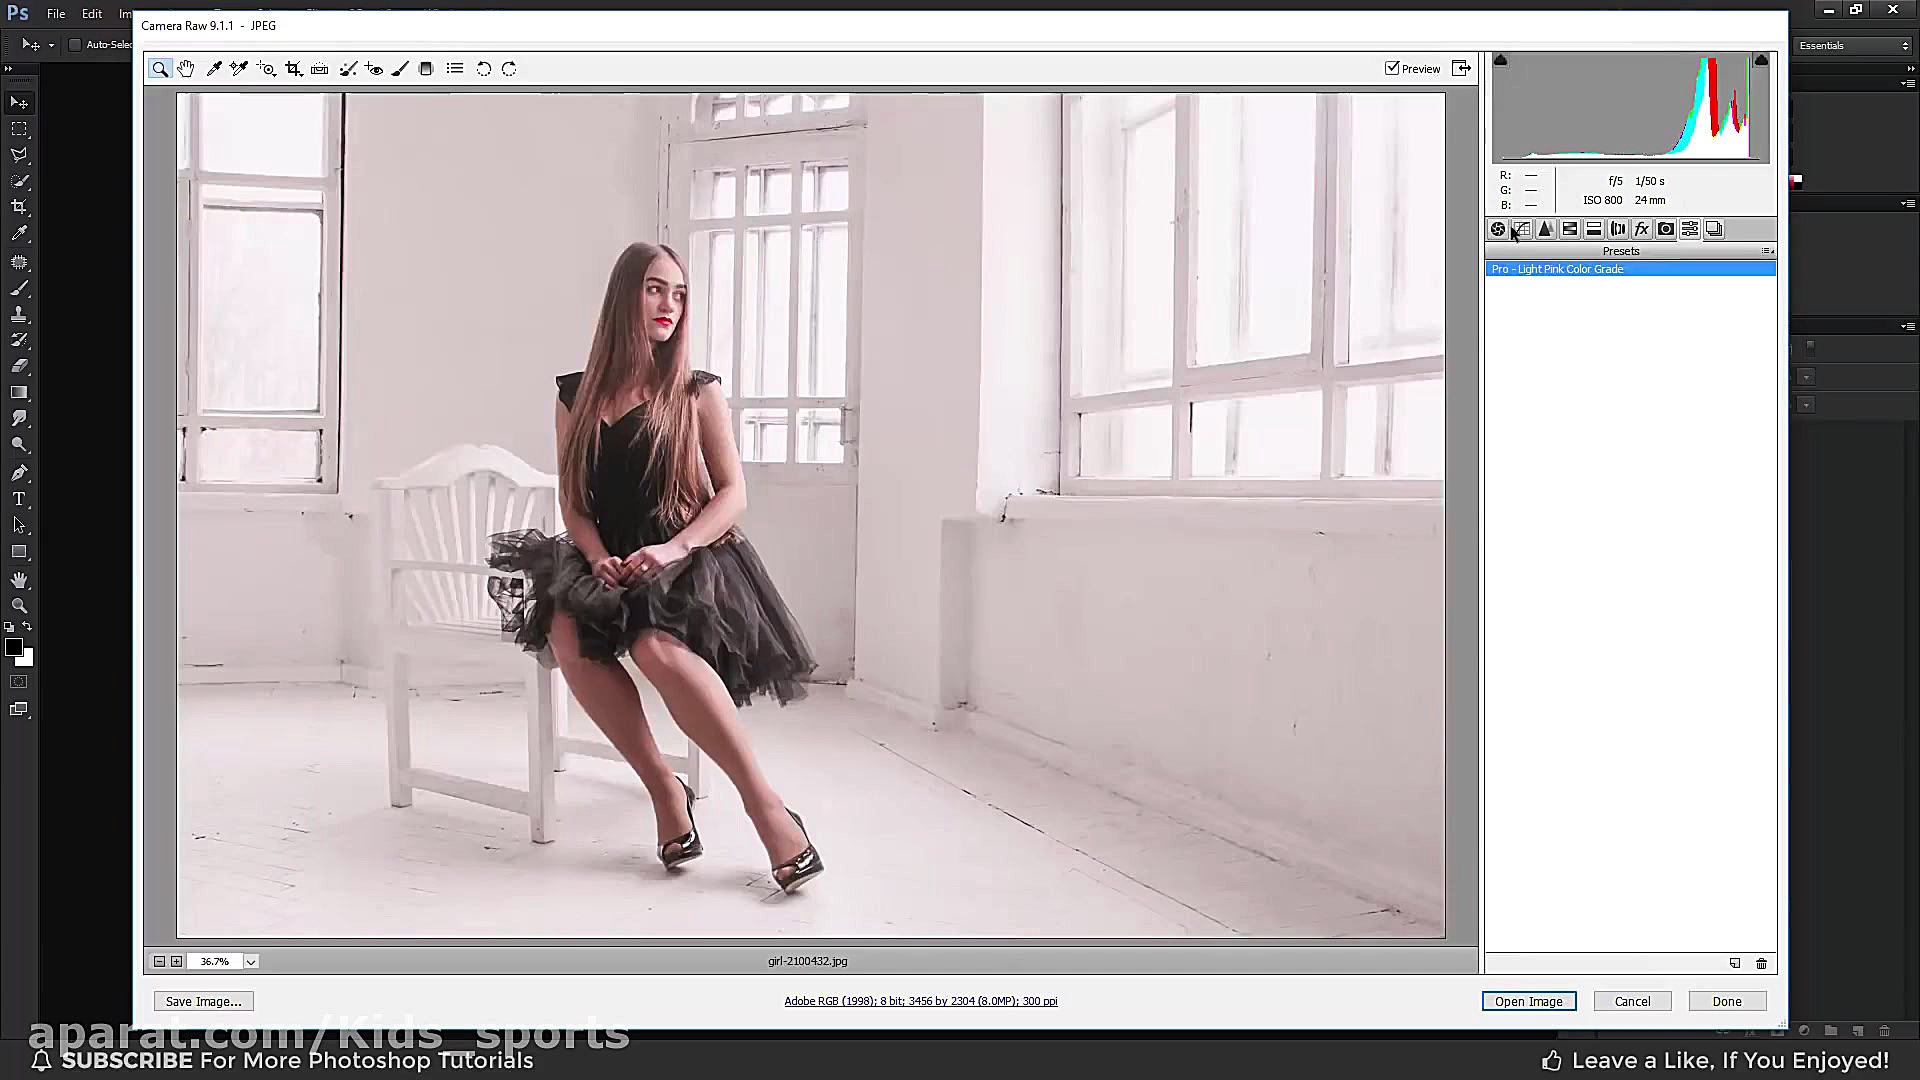Screen dimensions: 1920x1080
Task: Select the White Balance eyedropper tool
Action: pos(213,69)
